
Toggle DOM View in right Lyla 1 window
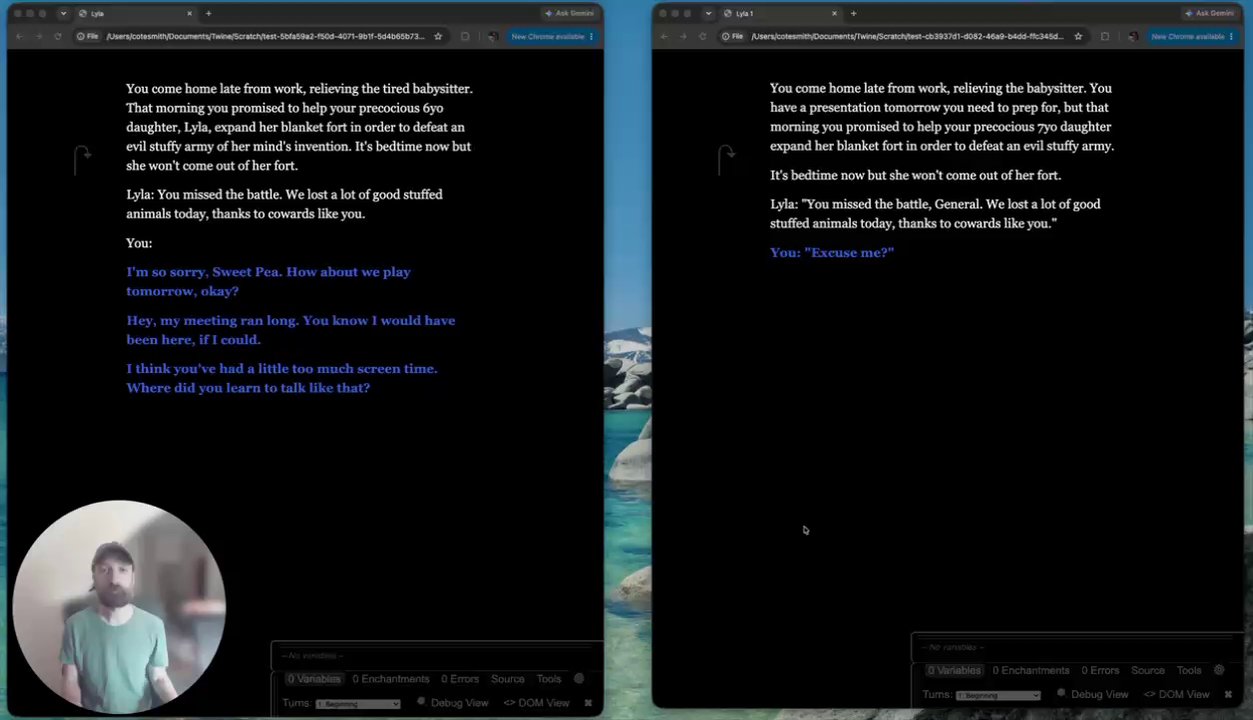coord(1177,694)
